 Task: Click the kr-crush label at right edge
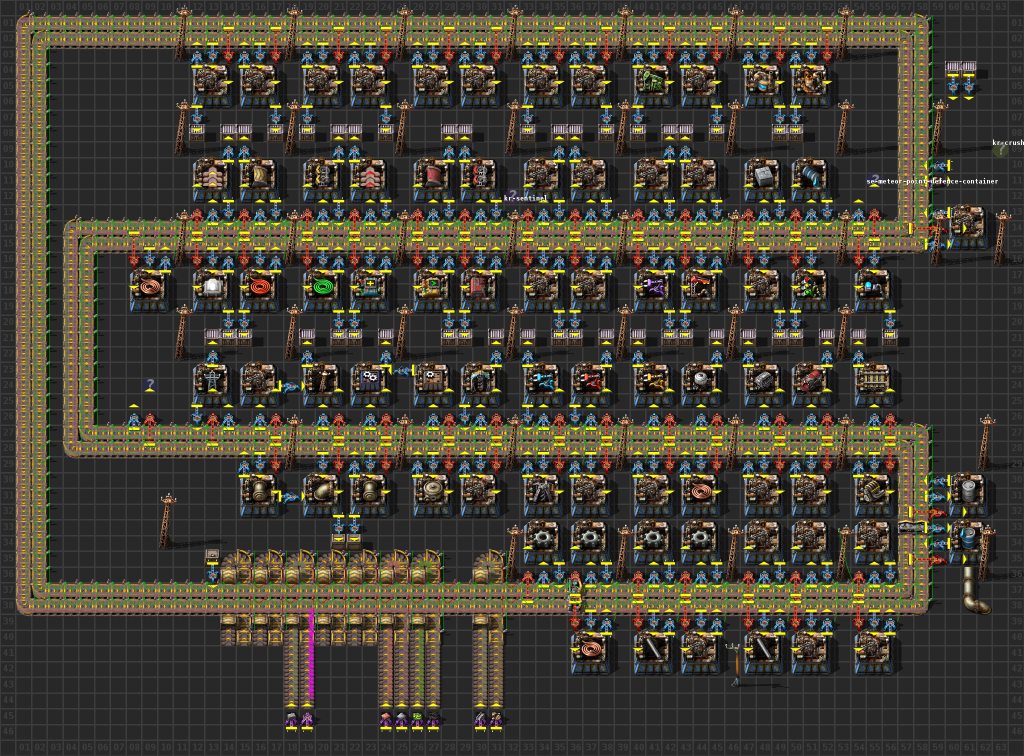(1008, 142)
